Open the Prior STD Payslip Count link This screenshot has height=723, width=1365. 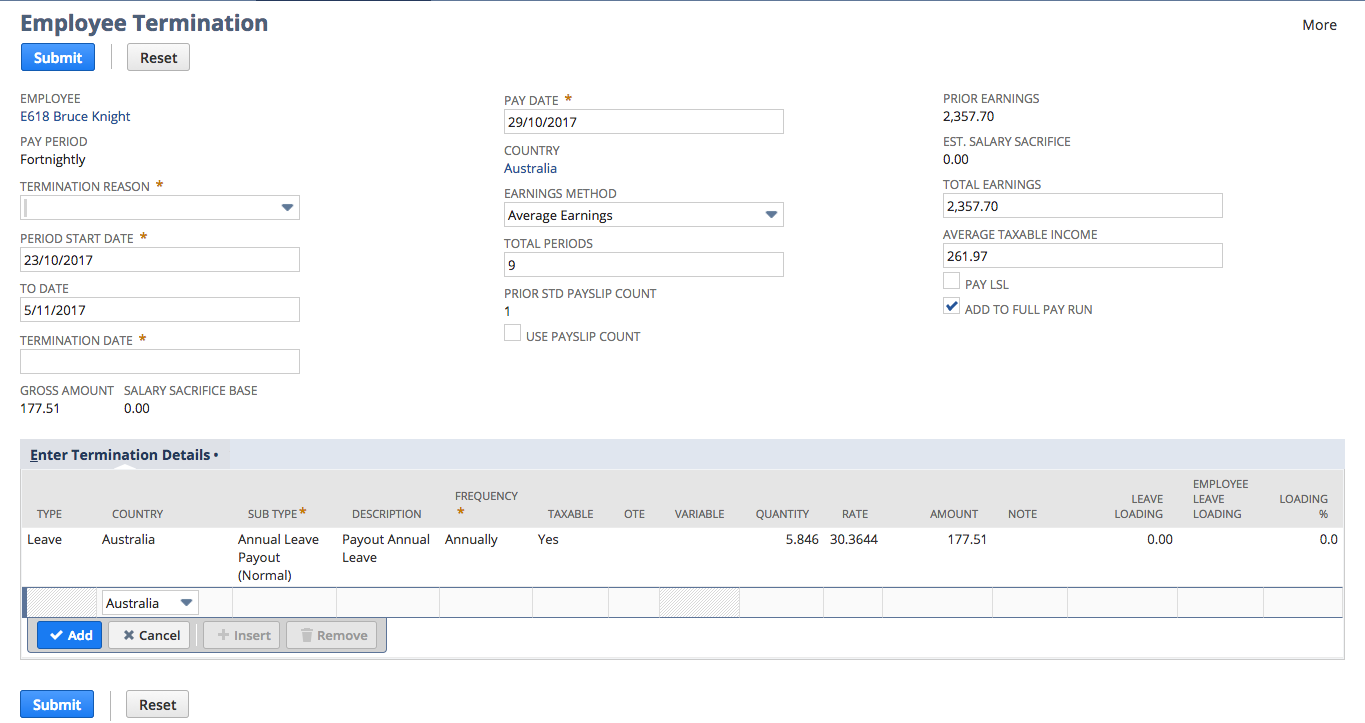[510, 311]
